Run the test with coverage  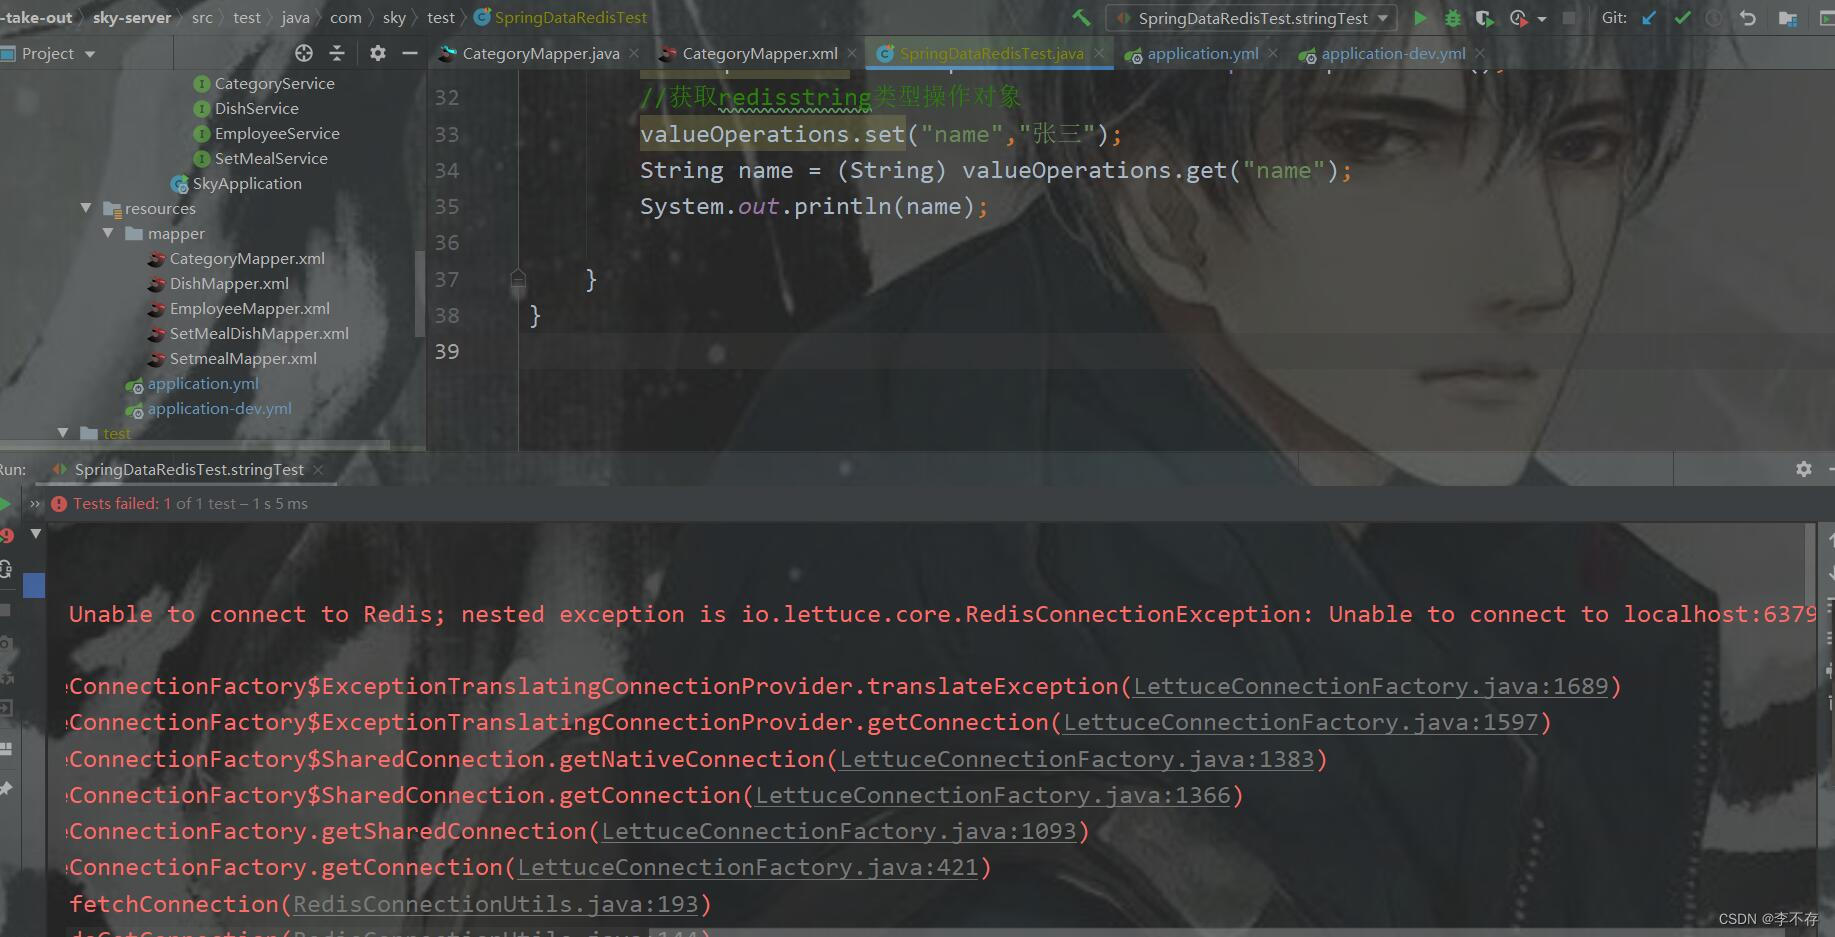coord(1484,18)
